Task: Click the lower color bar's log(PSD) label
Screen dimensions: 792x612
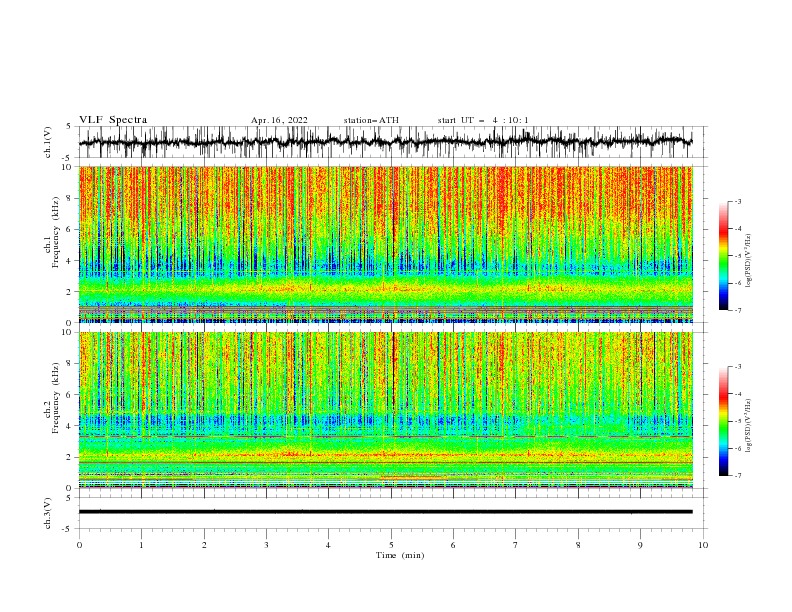Action: tap(748, 426)
